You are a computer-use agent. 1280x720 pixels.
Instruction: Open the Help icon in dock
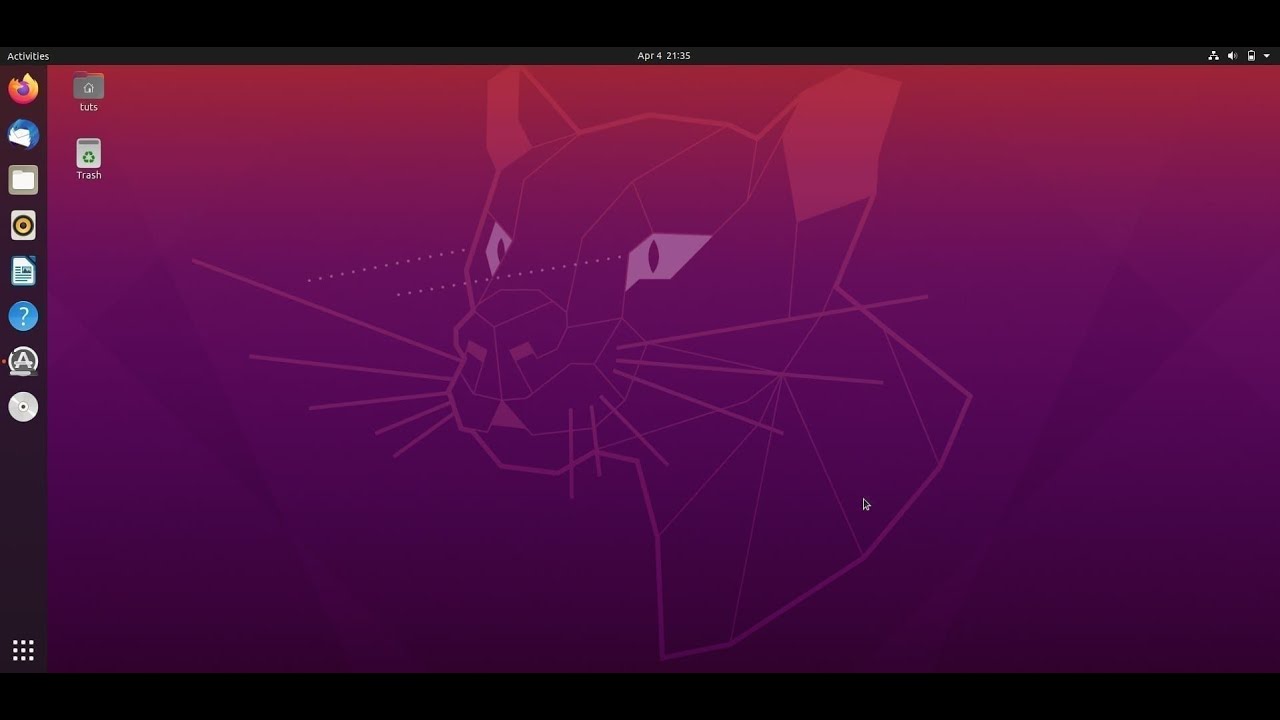pyautogui.click(x=23, y=316)
